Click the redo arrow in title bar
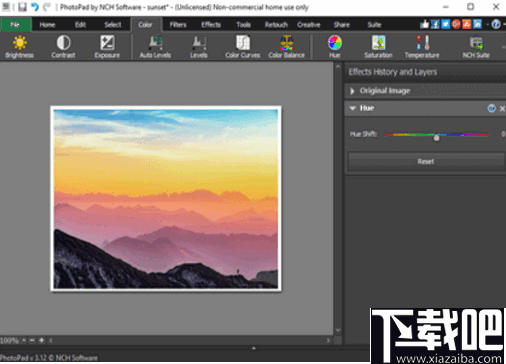Viewport: 506px width, 364px height. point(47,7)
